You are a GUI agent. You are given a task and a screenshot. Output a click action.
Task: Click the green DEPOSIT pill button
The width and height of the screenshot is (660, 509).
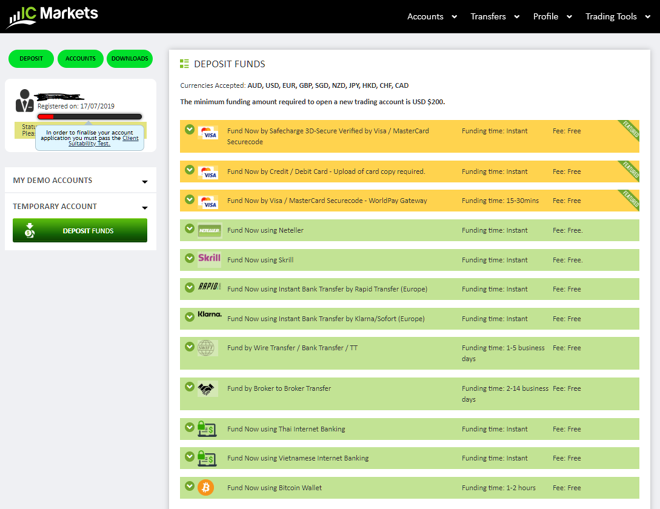click(31, 59)
